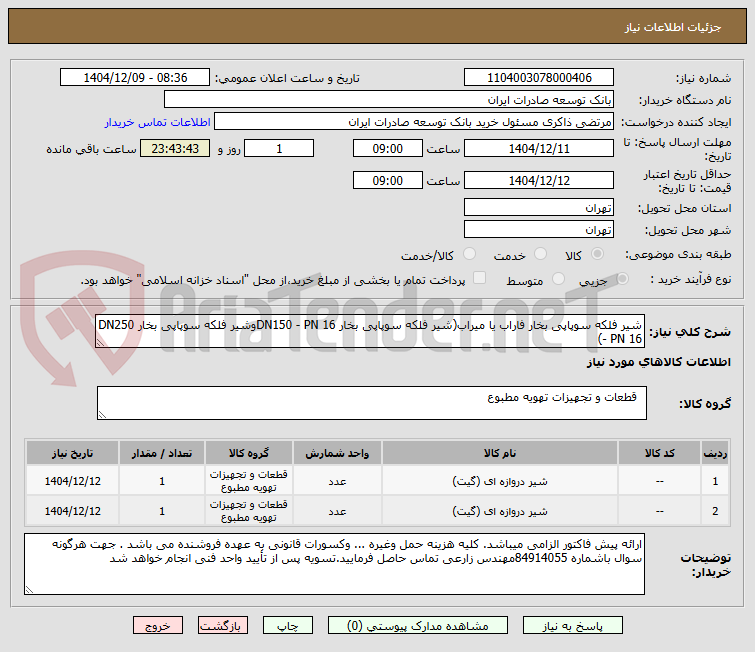Click the پاسخ به نیاز button
This screenshot has width=755, height=652.
pos(573,626)
